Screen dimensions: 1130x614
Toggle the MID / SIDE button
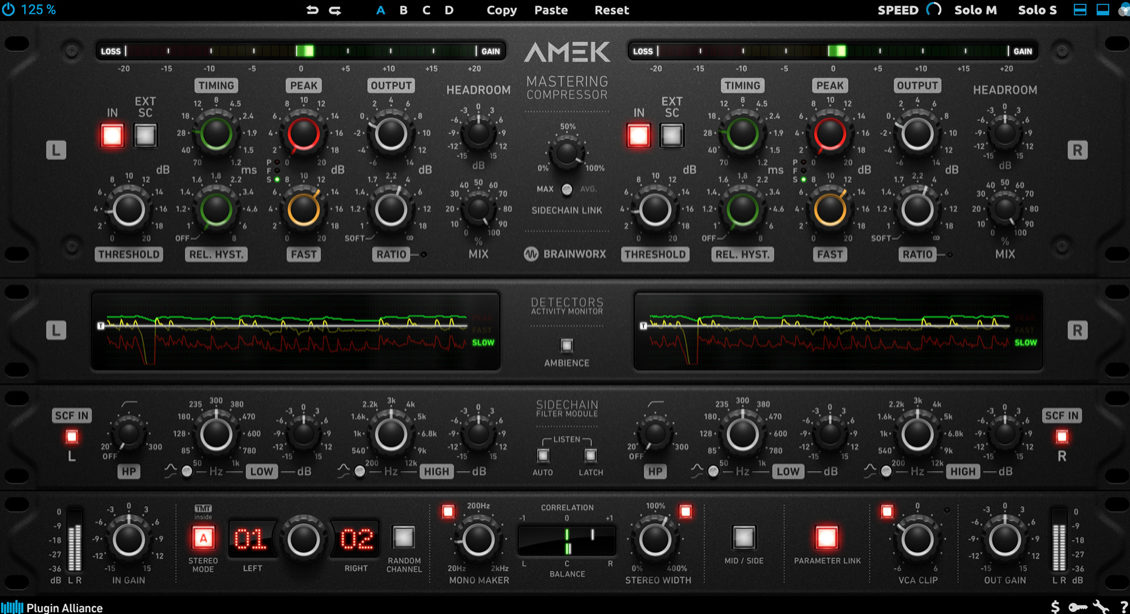(743, 537)
